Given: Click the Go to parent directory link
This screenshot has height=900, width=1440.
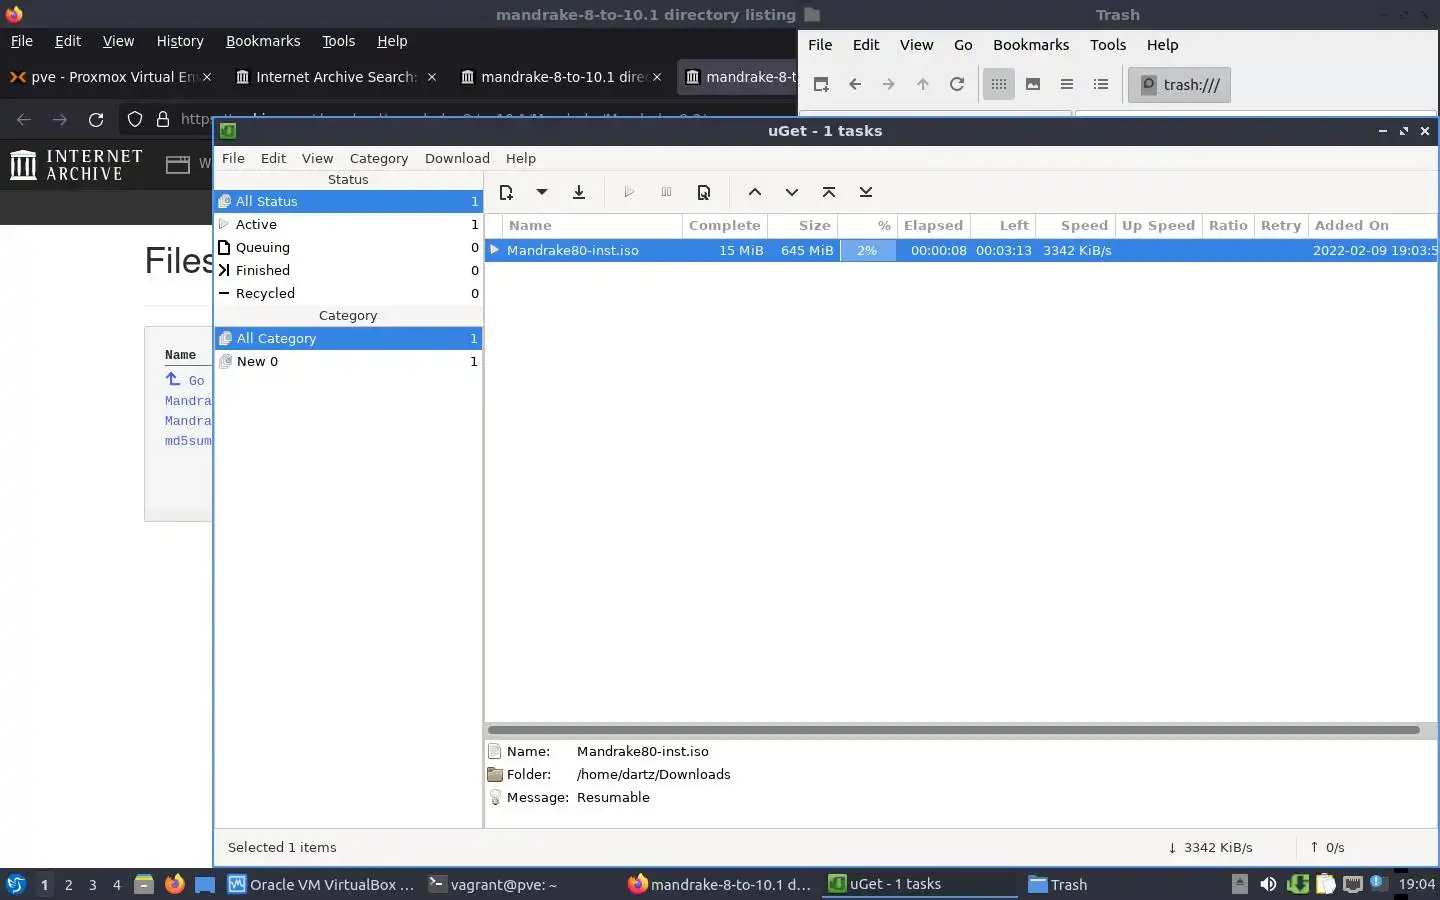Looking at the screenshot, I should (186, 380).
